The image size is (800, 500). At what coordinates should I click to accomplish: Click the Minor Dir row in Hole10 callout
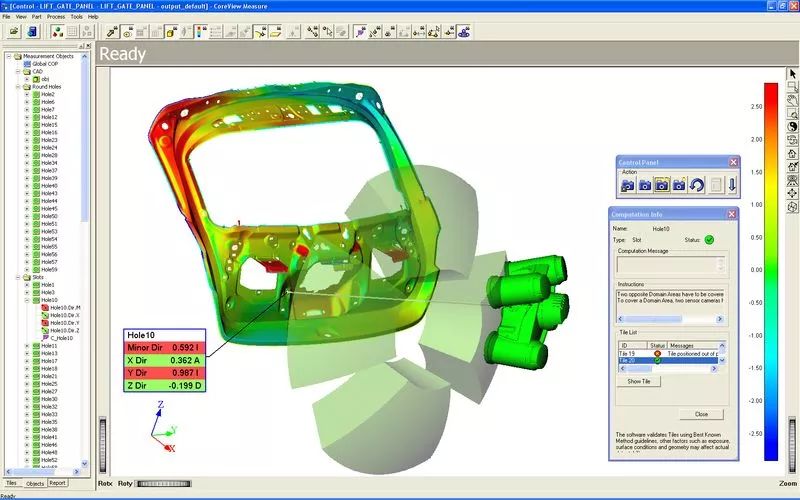click(164, 347)
